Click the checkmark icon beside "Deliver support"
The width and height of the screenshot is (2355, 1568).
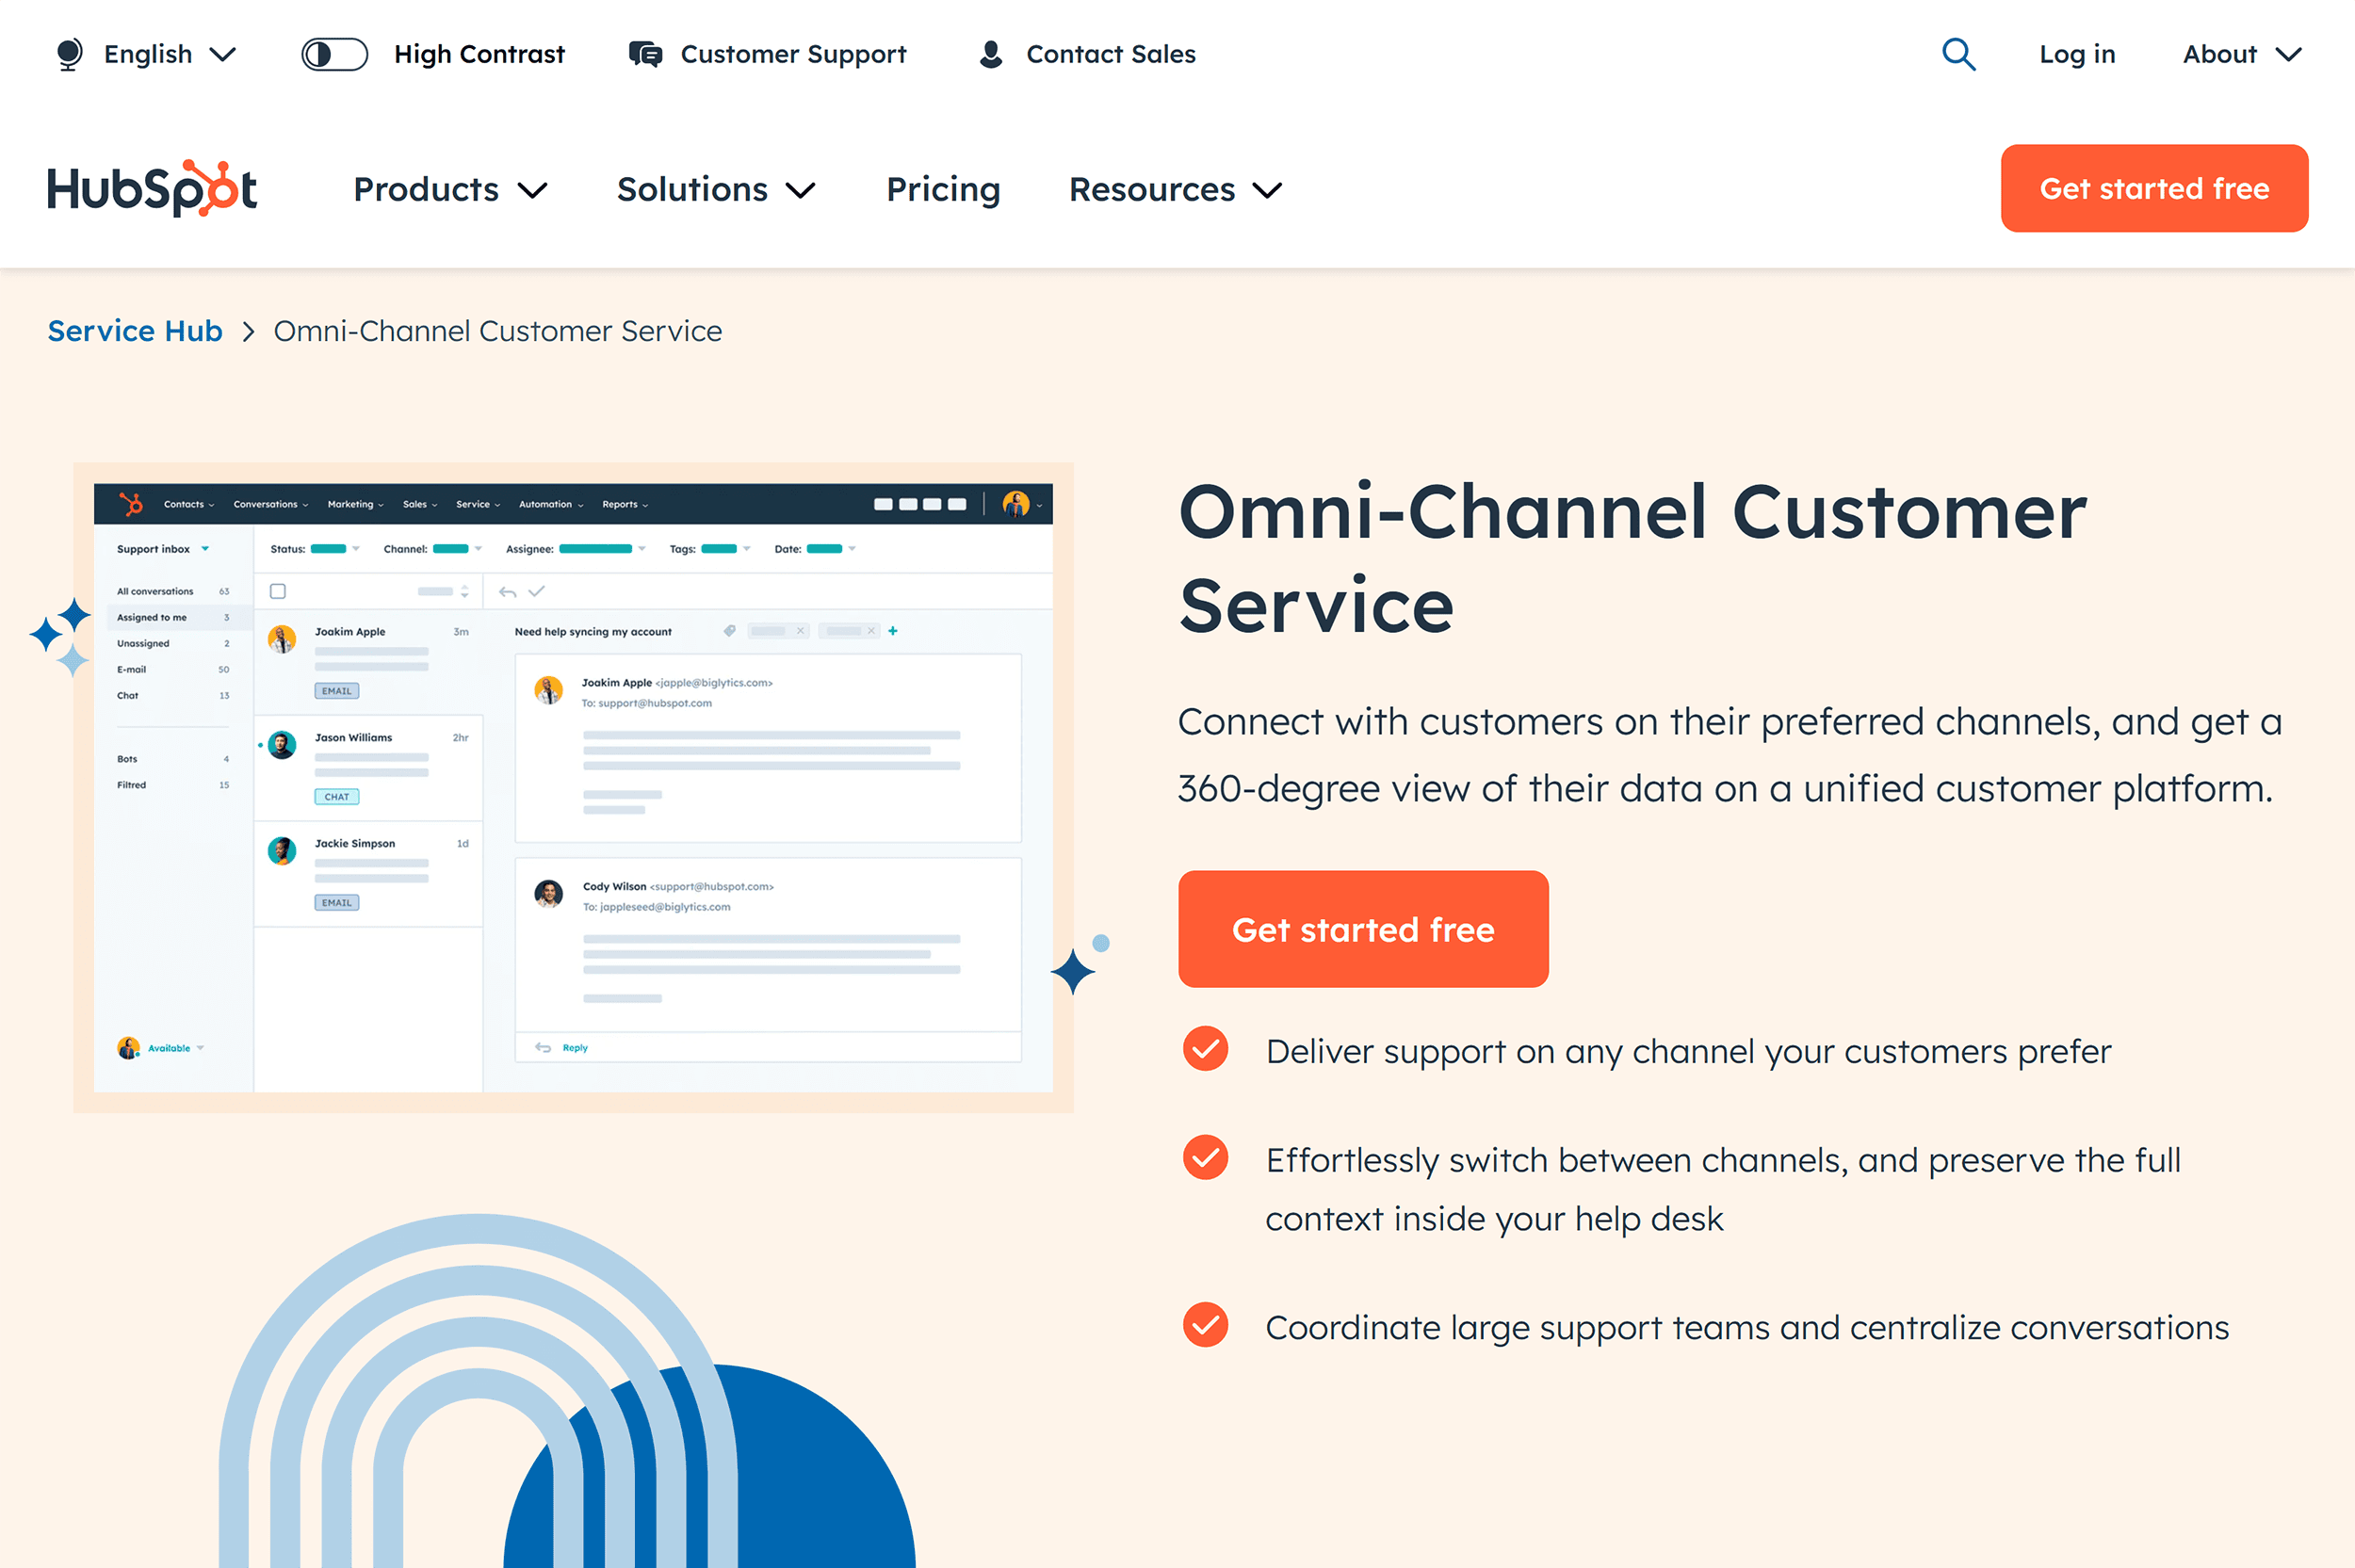click(x=1205, y=1048)
